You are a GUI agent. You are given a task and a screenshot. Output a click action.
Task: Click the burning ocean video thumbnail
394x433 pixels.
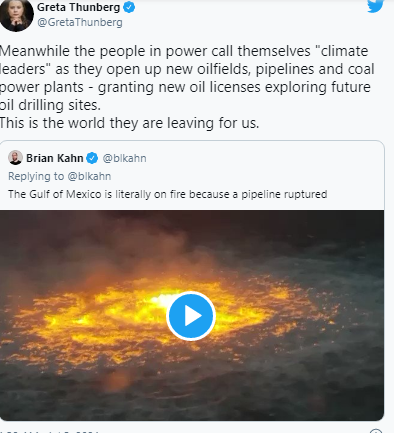coord(192,315)
